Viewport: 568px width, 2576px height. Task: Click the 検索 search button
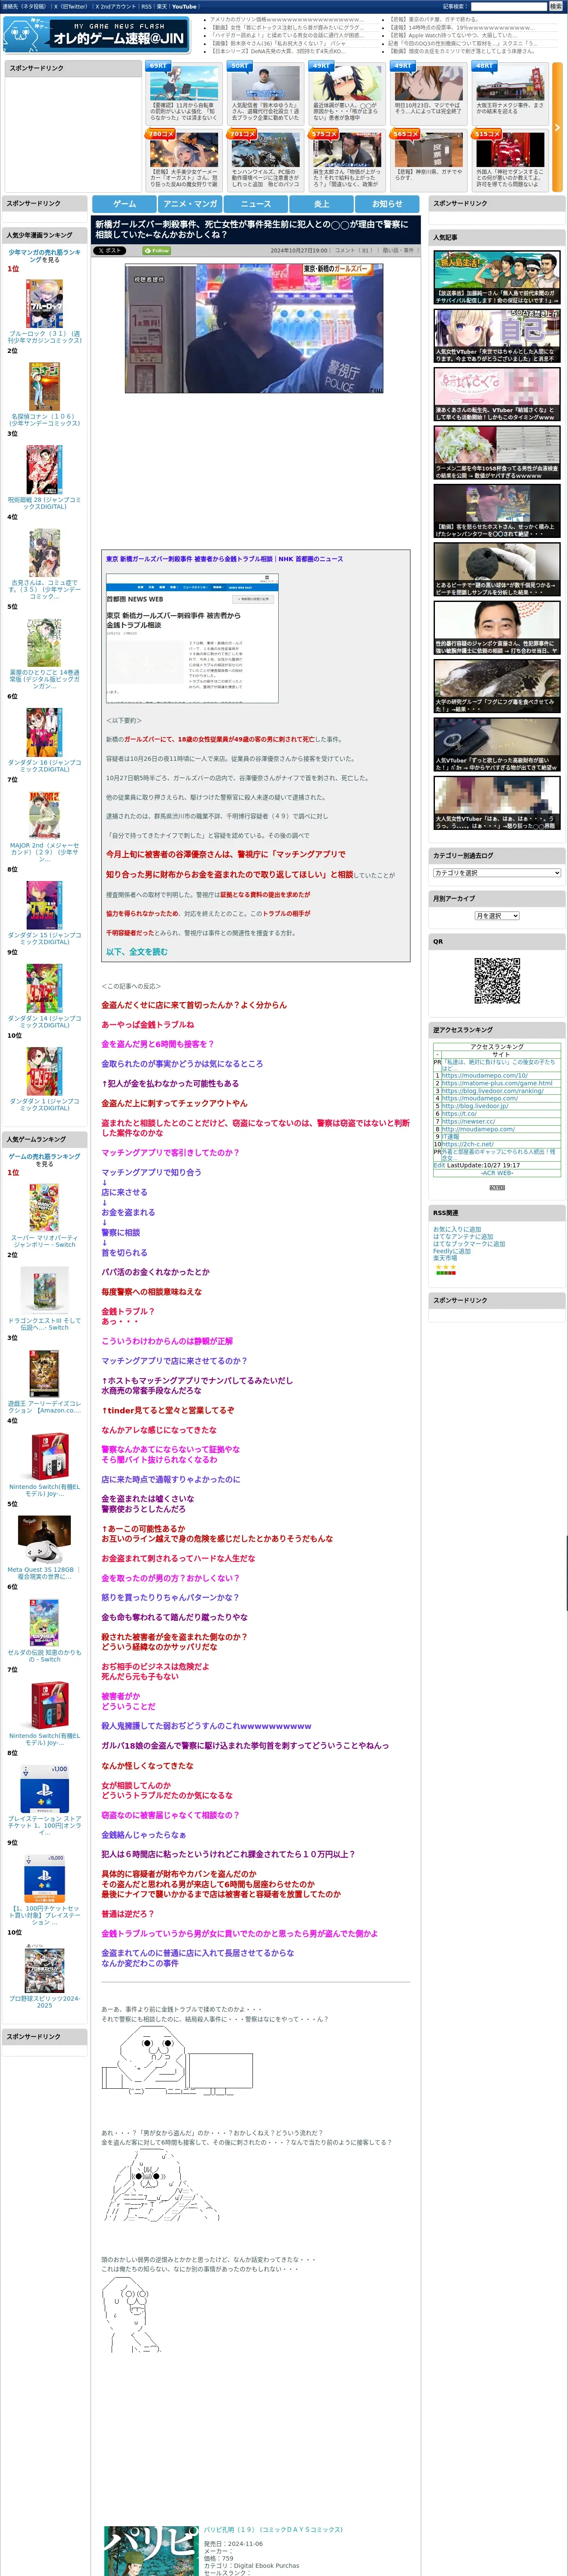tap(555, 6)
